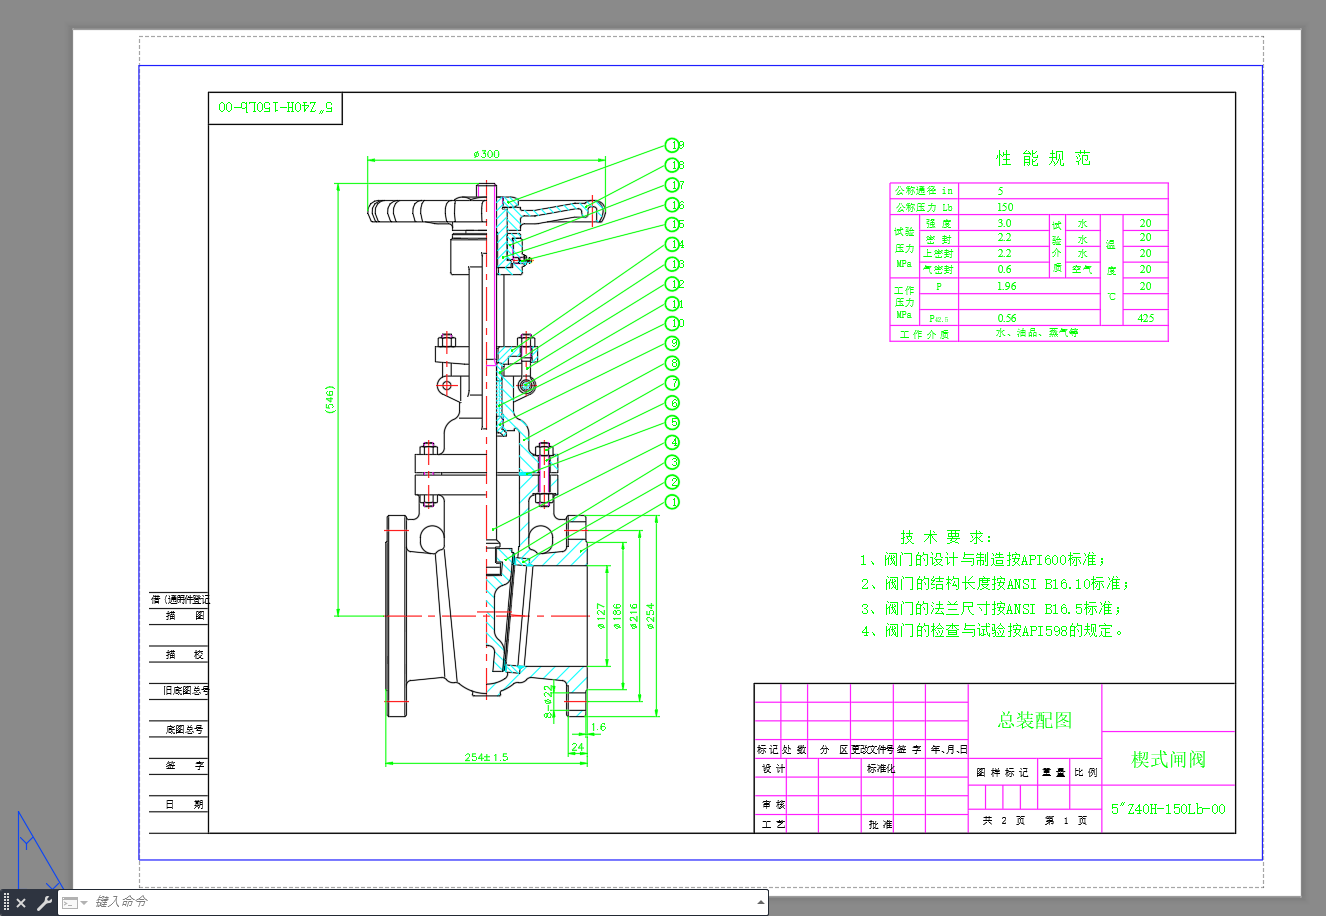Select the 气密封 table cell
The width and height of the screenshot is (1326, 916).
938,269
